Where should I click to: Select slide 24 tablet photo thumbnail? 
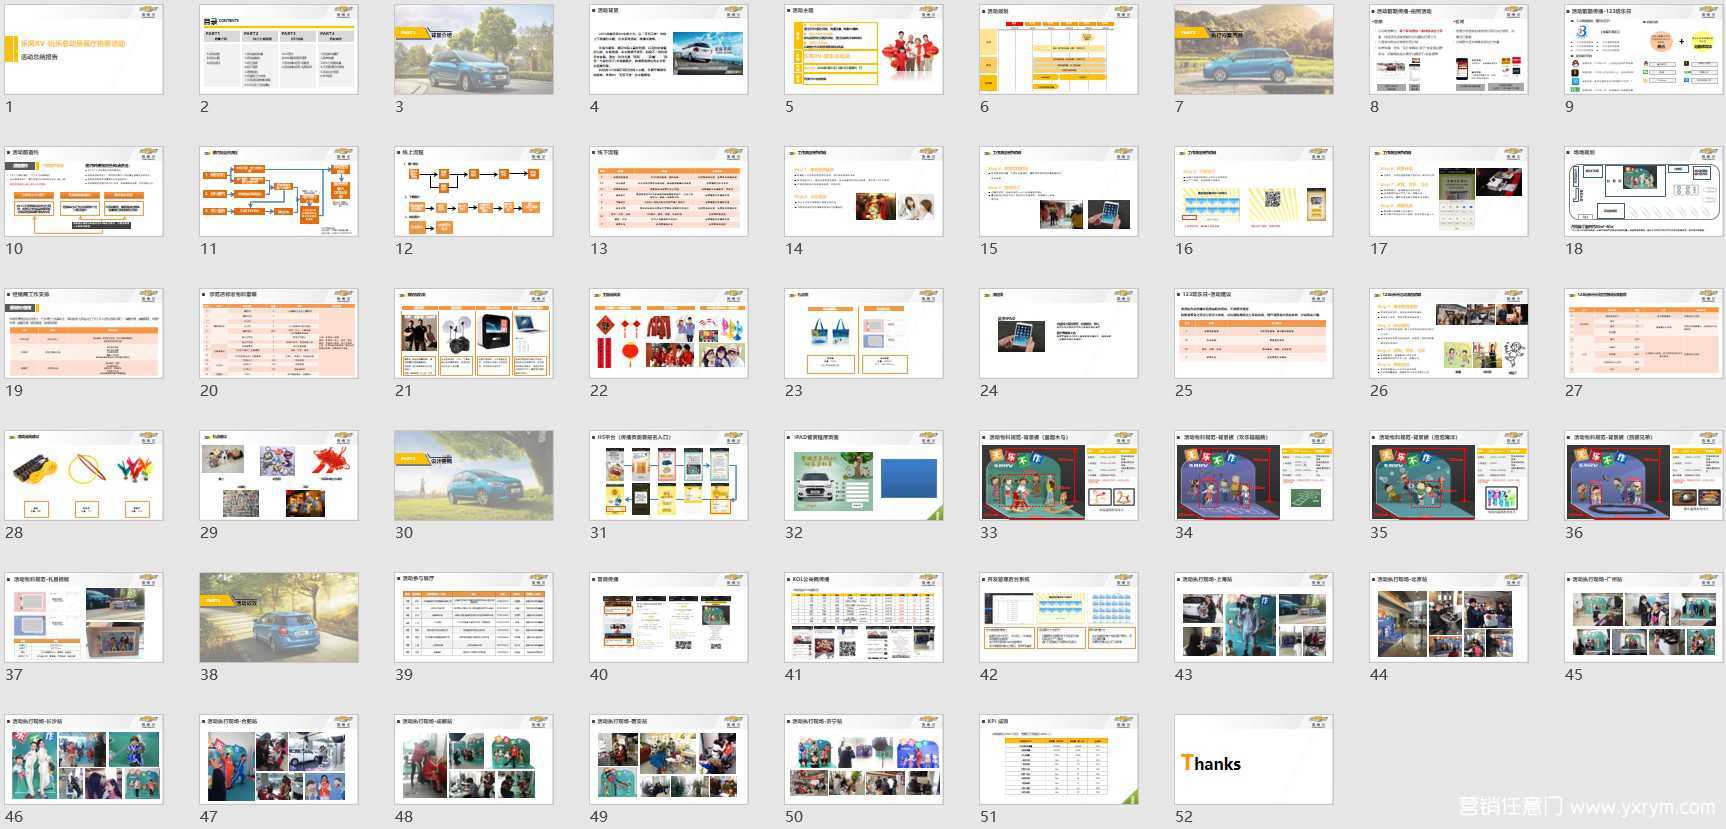1059,334
